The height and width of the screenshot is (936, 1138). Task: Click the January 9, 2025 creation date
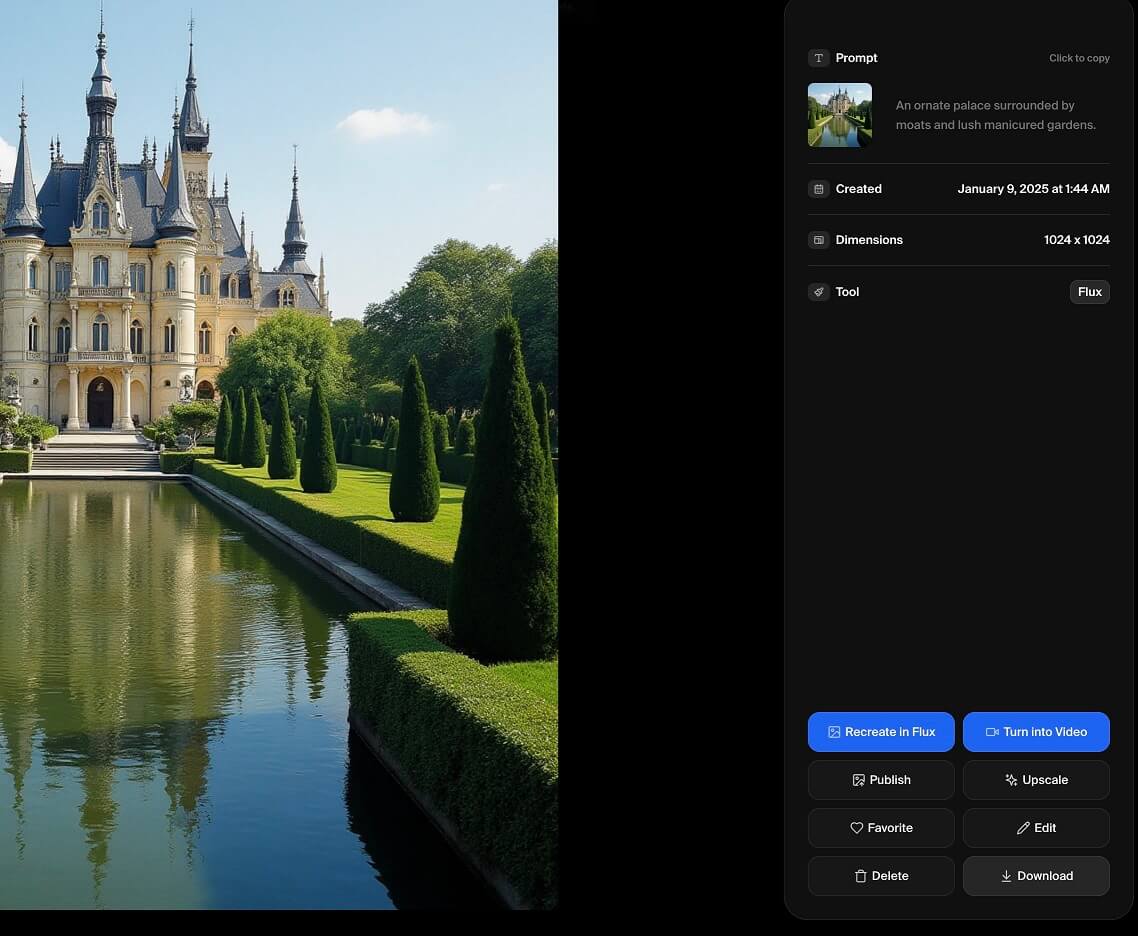[1033, 189]
